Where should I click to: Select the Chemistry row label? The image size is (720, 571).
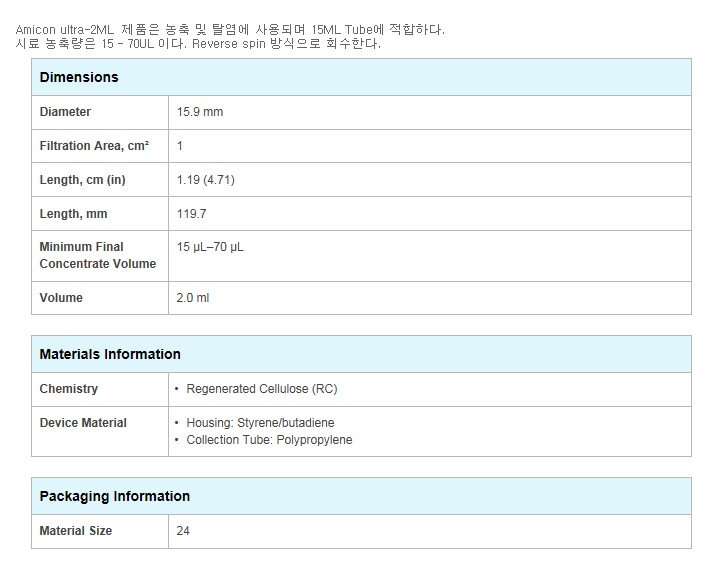coord(69,389)
